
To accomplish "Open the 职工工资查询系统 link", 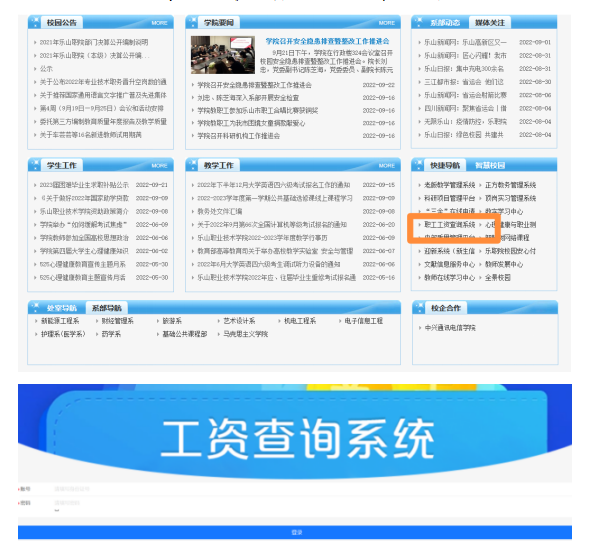I will pyautogui.click(x=449, y=226).
